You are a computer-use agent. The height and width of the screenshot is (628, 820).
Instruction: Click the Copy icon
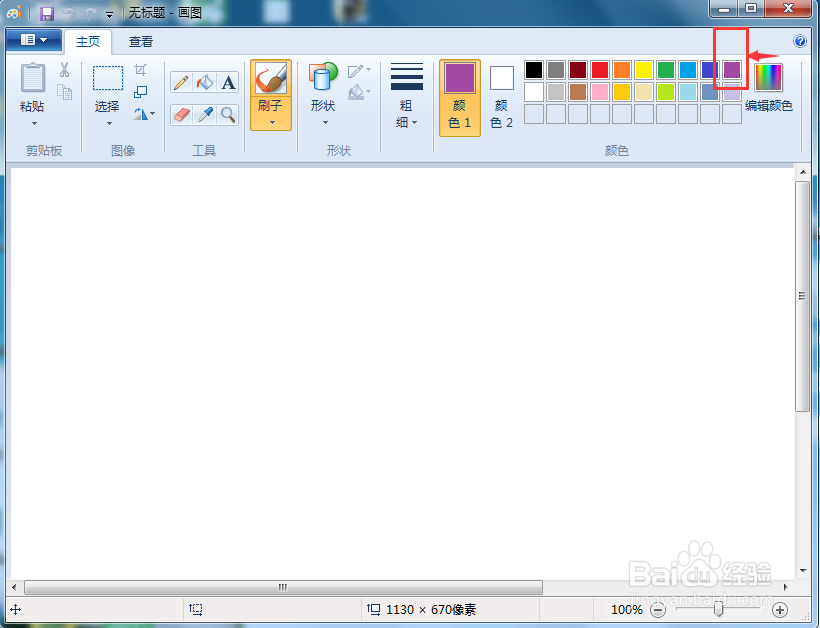click(64, 92)
